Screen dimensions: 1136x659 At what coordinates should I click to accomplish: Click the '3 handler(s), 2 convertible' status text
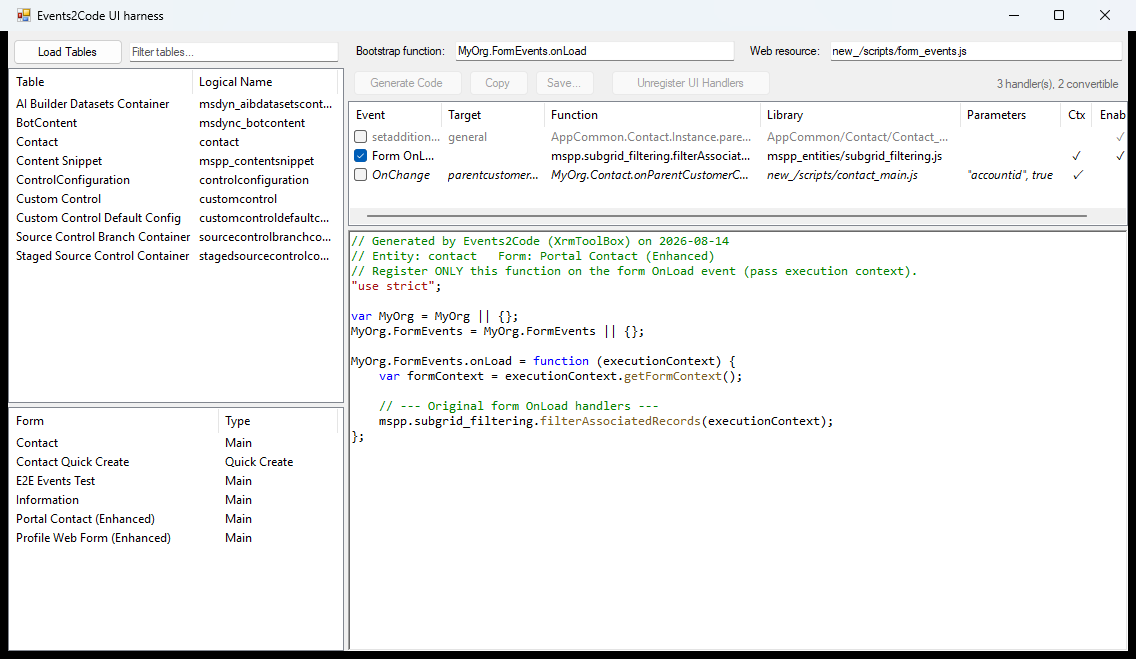click(x=1057, y=84)
